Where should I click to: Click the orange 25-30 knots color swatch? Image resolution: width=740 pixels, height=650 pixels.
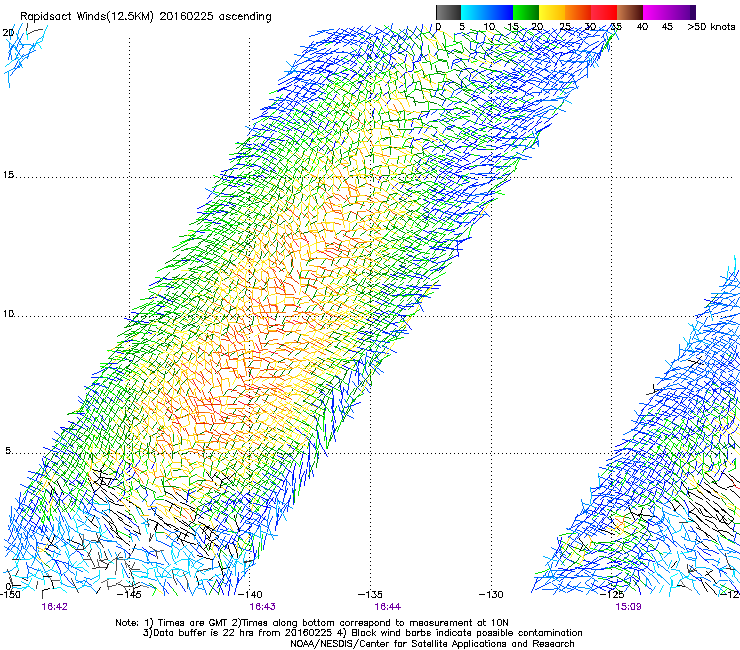578,12
